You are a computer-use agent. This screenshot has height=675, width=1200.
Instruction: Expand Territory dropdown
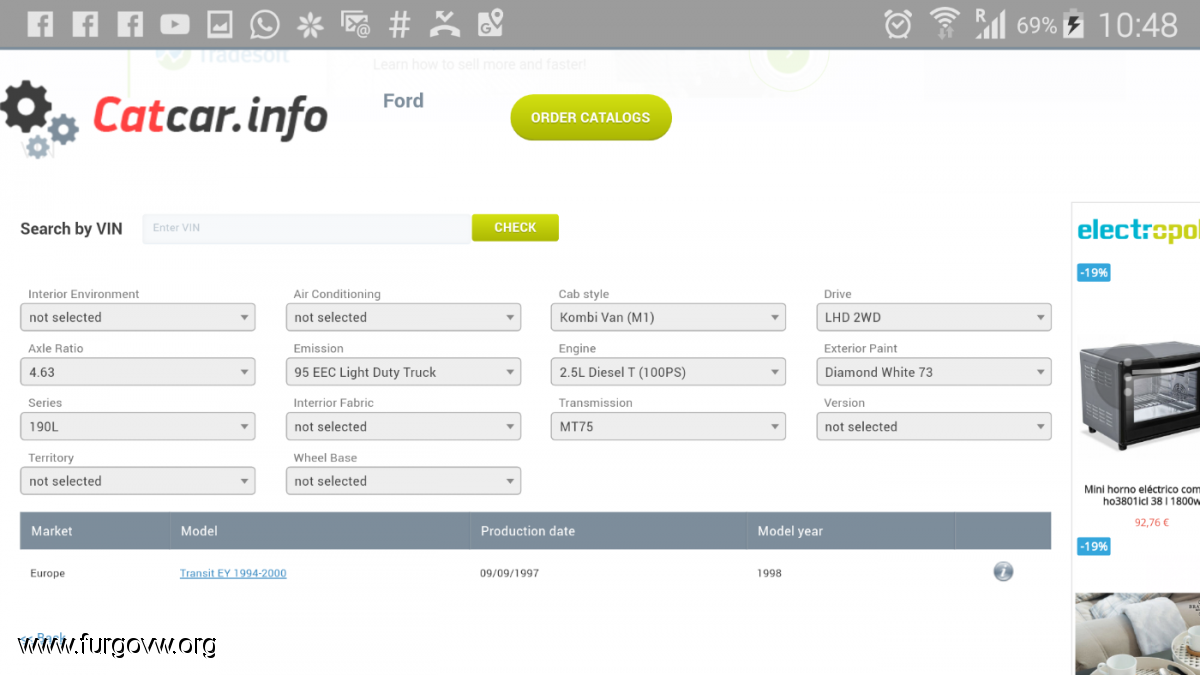138,481
